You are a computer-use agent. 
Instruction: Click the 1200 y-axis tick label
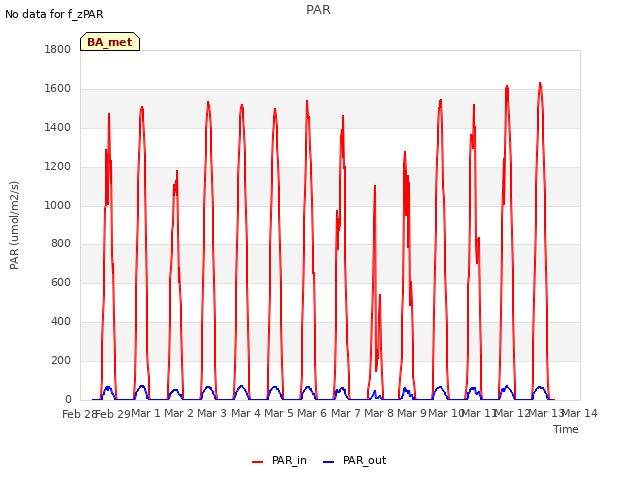coord(58,167)
